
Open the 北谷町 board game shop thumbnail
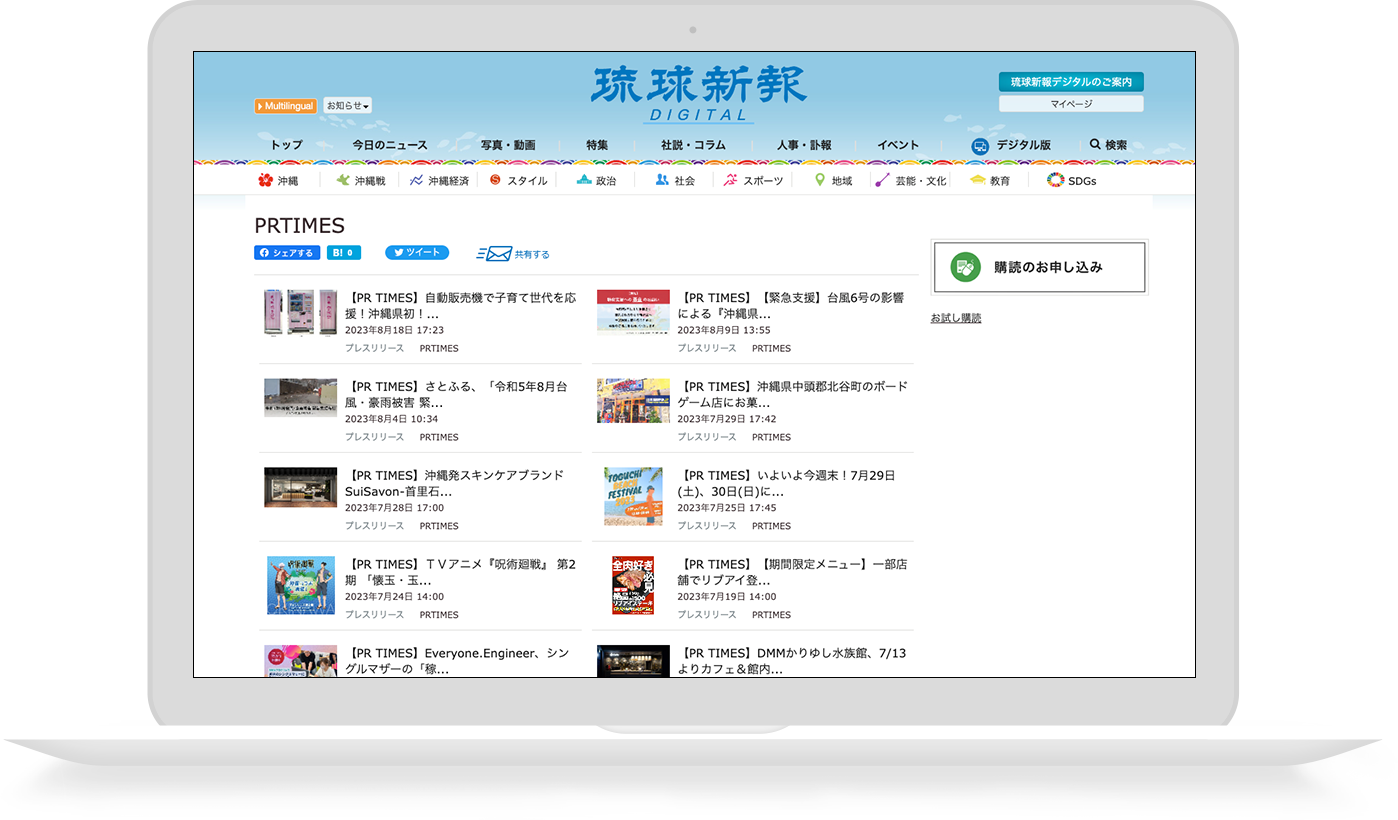(633, 400)
